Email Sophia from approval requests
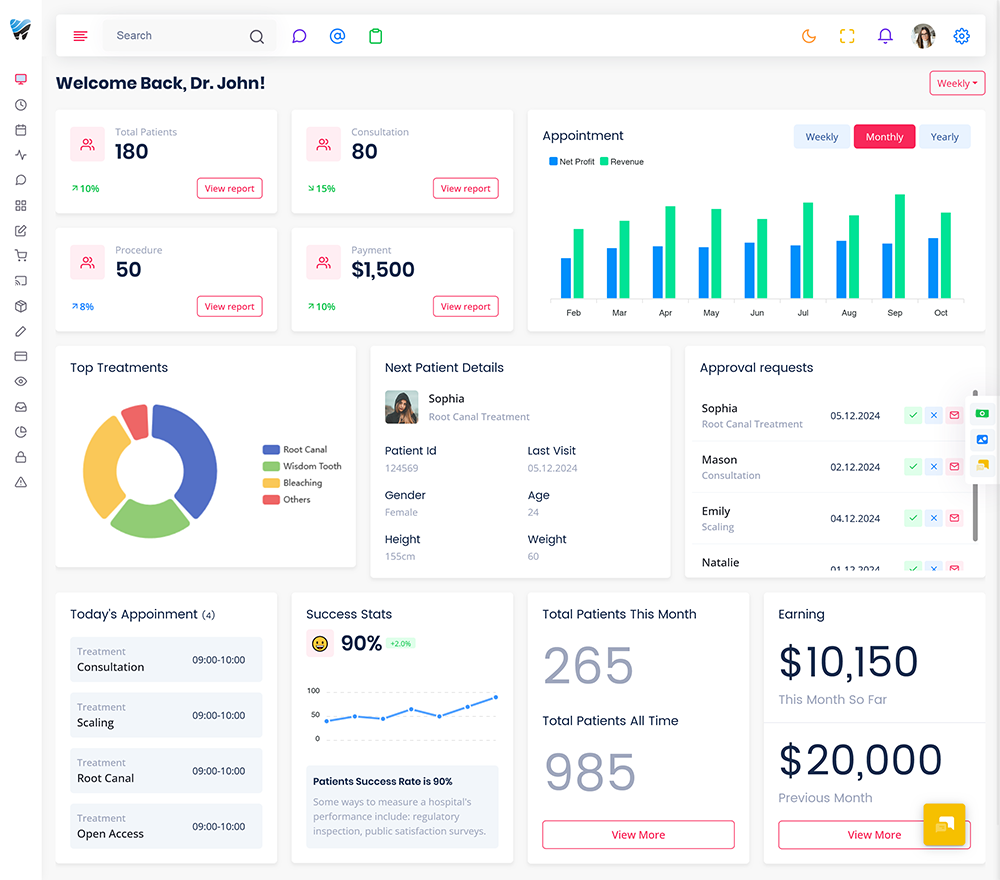Image resolution: width=1000 pixels, height=880 pixels. 954,415
